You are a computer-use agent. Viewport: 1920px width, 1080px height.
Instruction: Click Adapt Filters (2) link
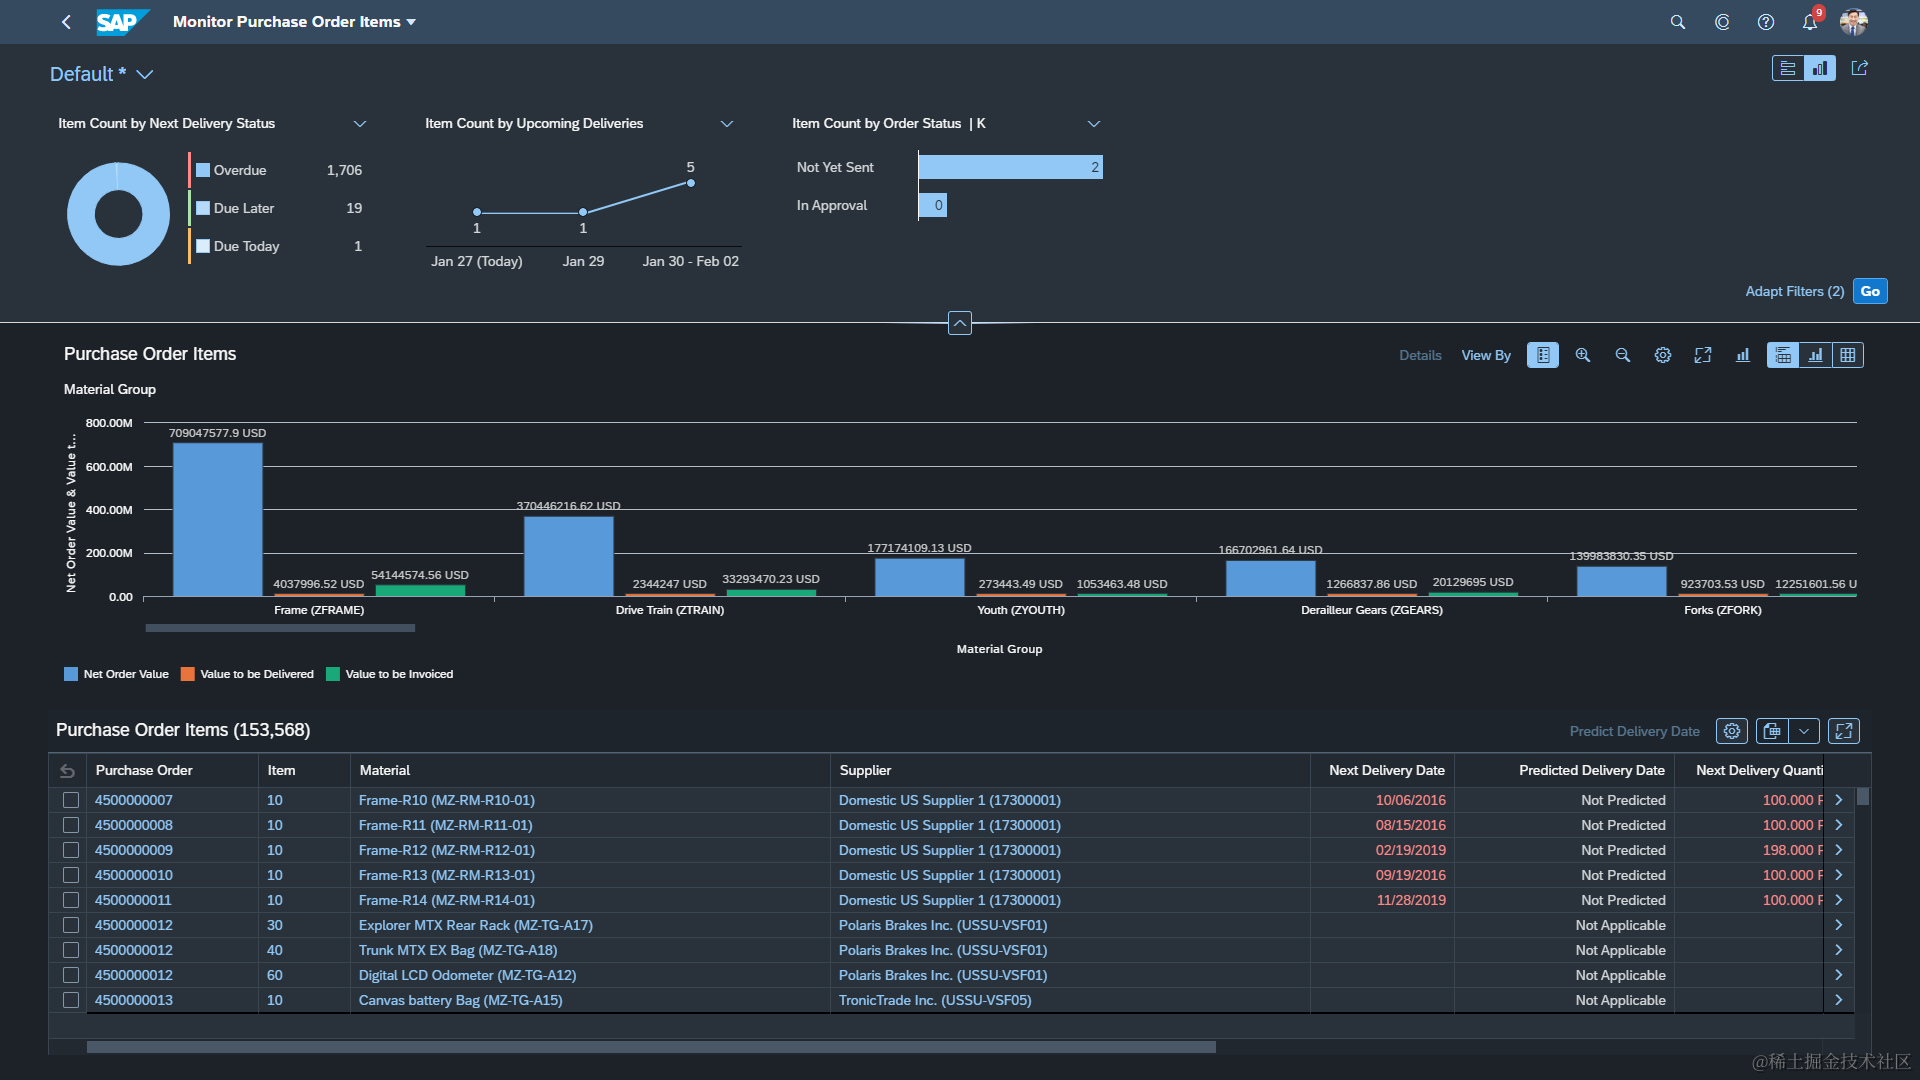click(1794, 291)
